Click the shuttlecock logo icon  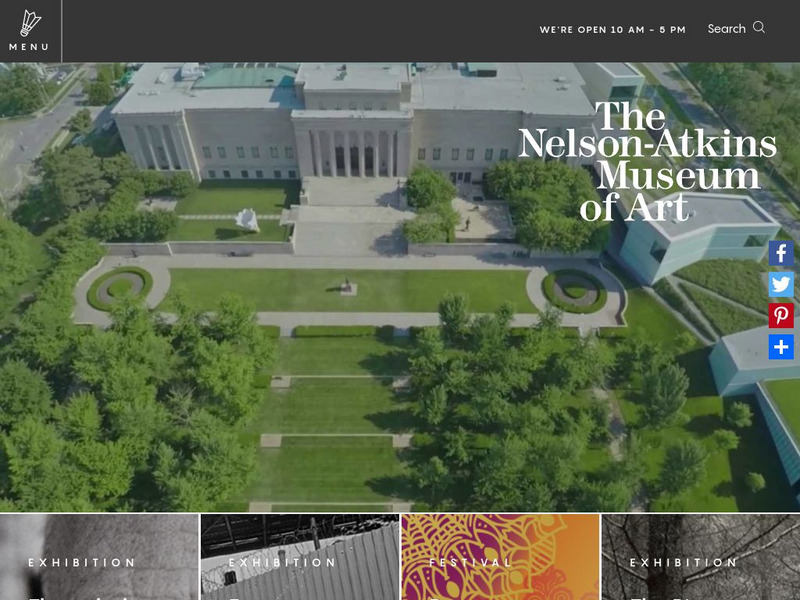click(x=30, y=23)
